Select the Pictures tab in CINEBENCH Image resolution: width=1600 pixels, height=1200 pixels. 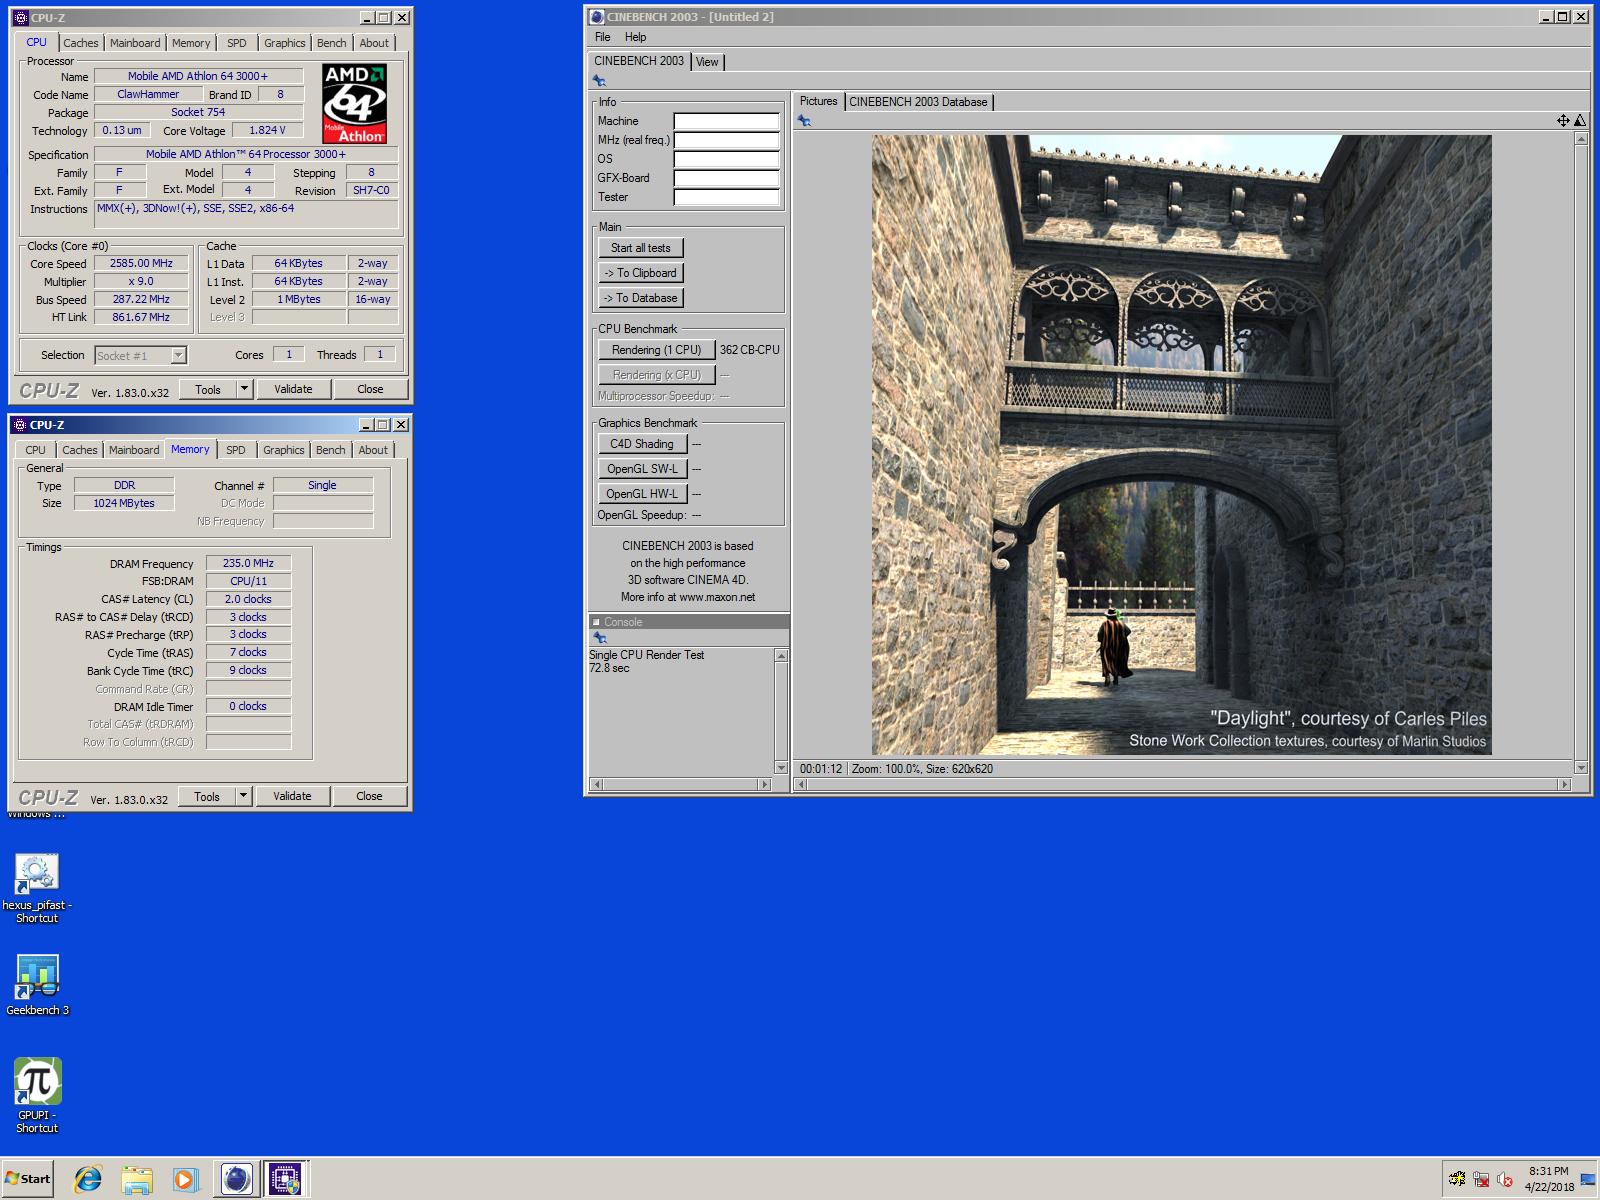point(818,101)
